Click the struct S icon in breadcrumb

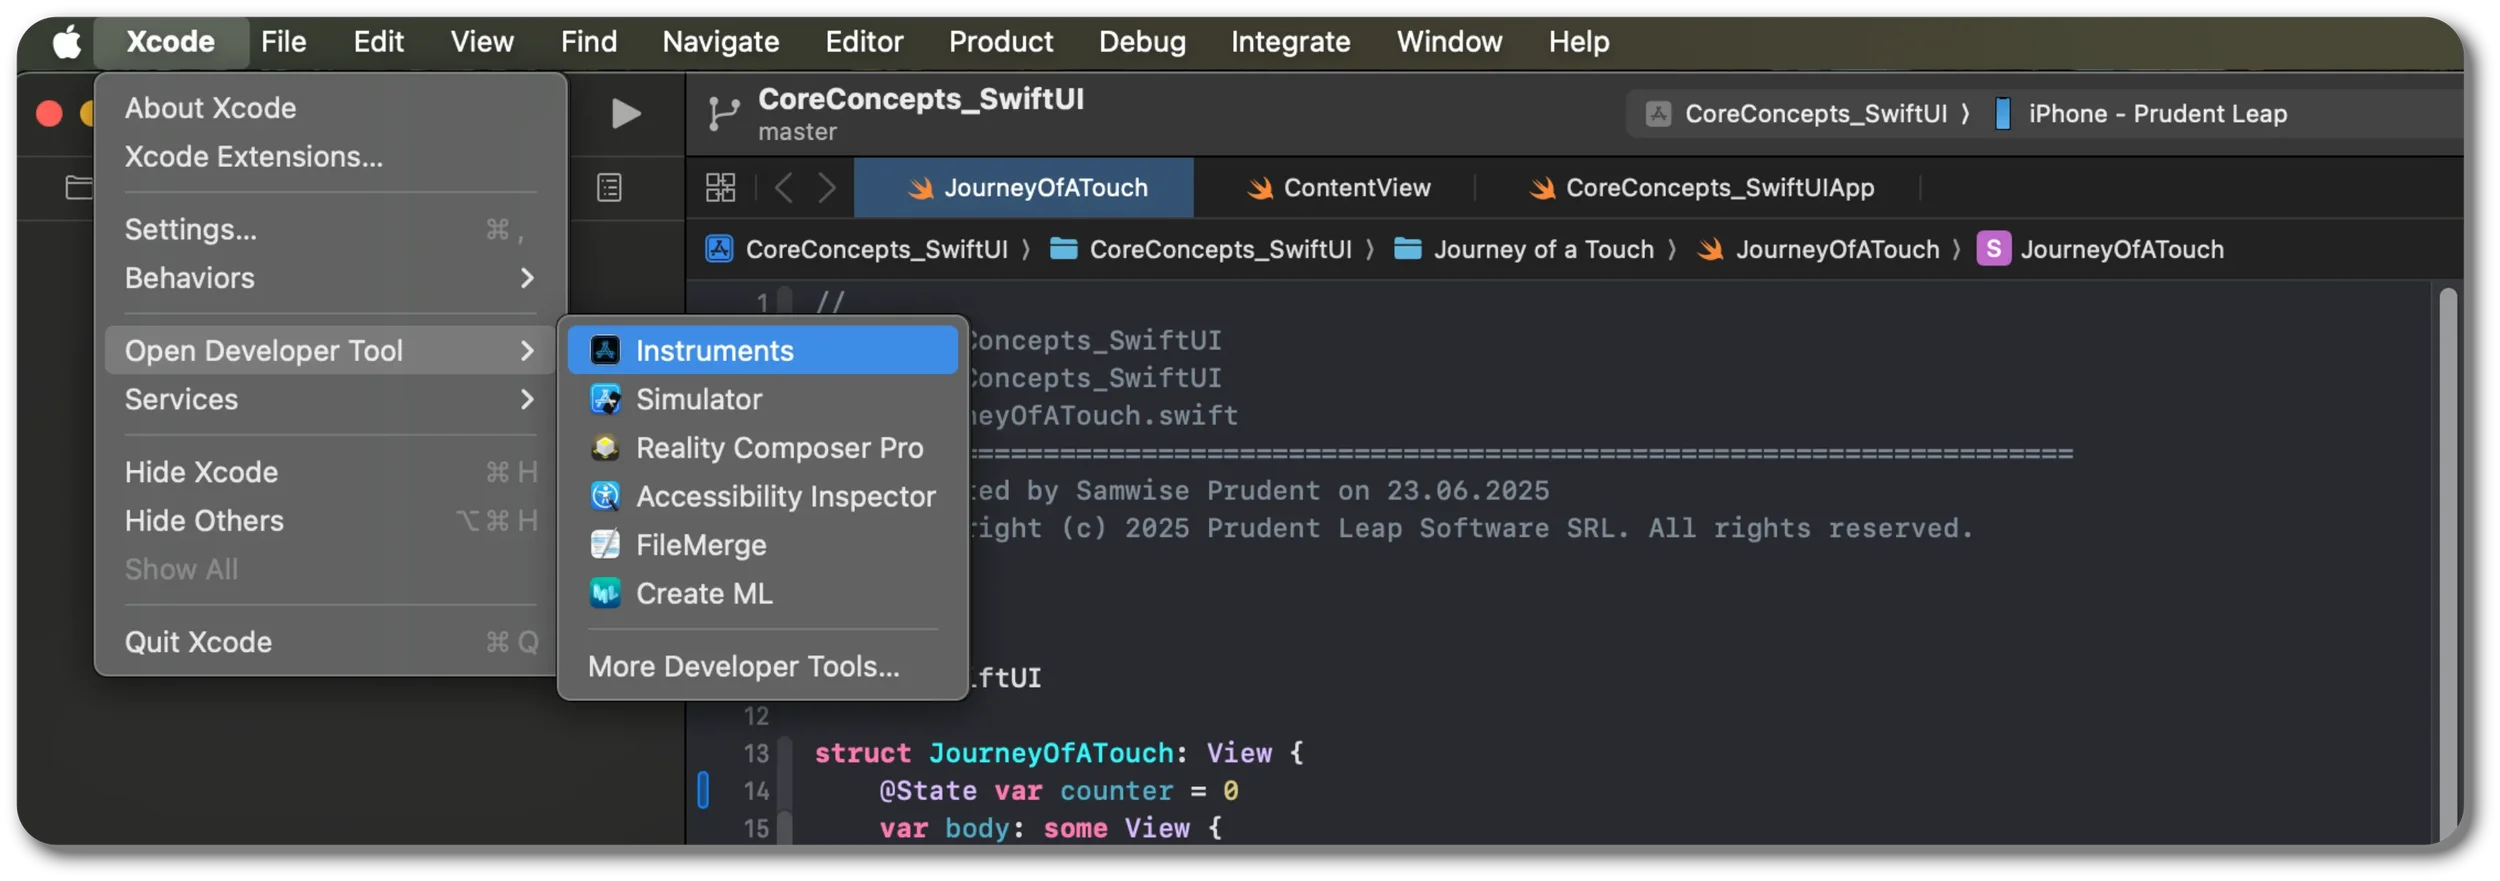pos(1993,249)
